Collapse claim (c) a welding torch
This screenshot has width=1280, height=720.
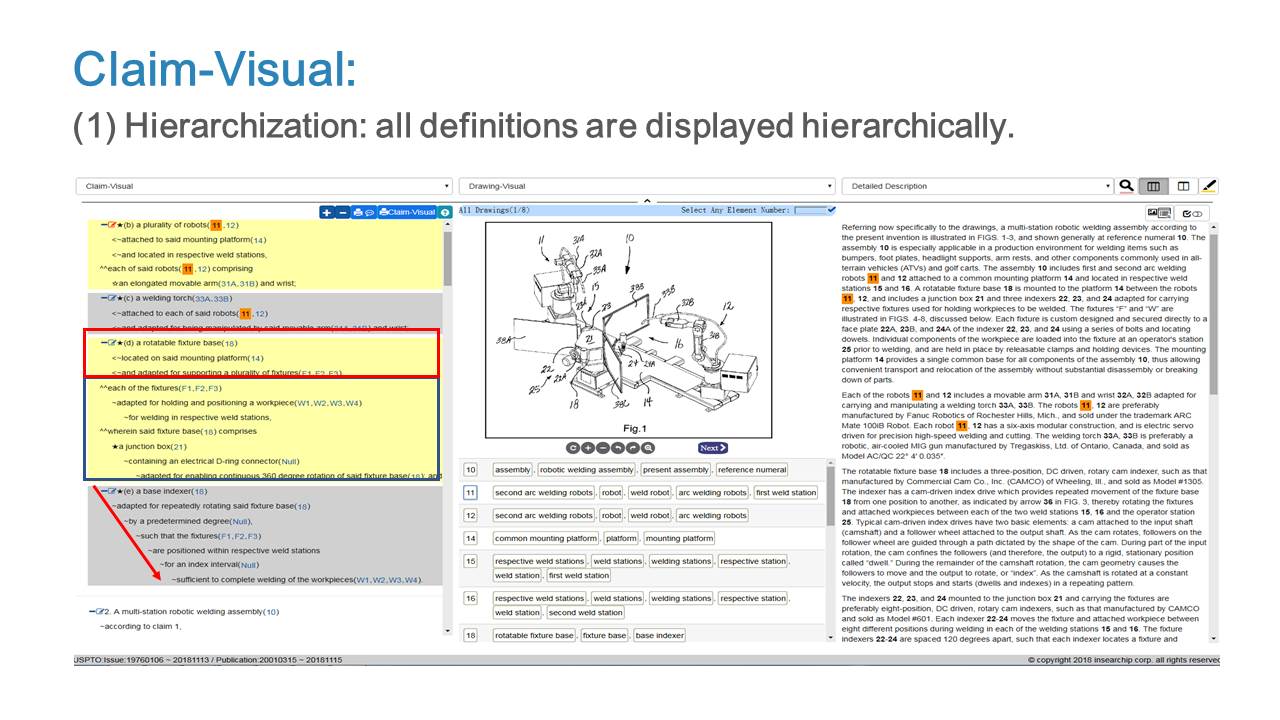click(104, 298)
